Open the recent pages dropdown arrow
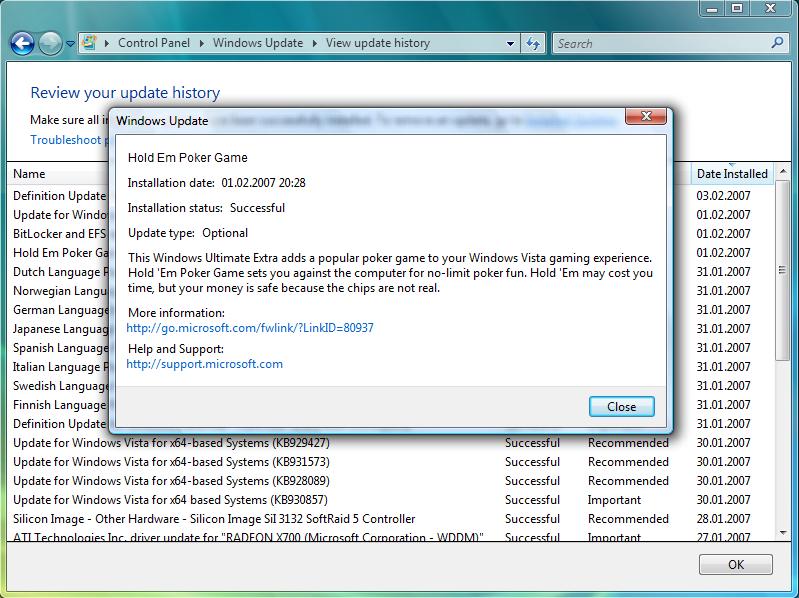The width and height of the screenshot is (799, 598). [x=70, y=44]
